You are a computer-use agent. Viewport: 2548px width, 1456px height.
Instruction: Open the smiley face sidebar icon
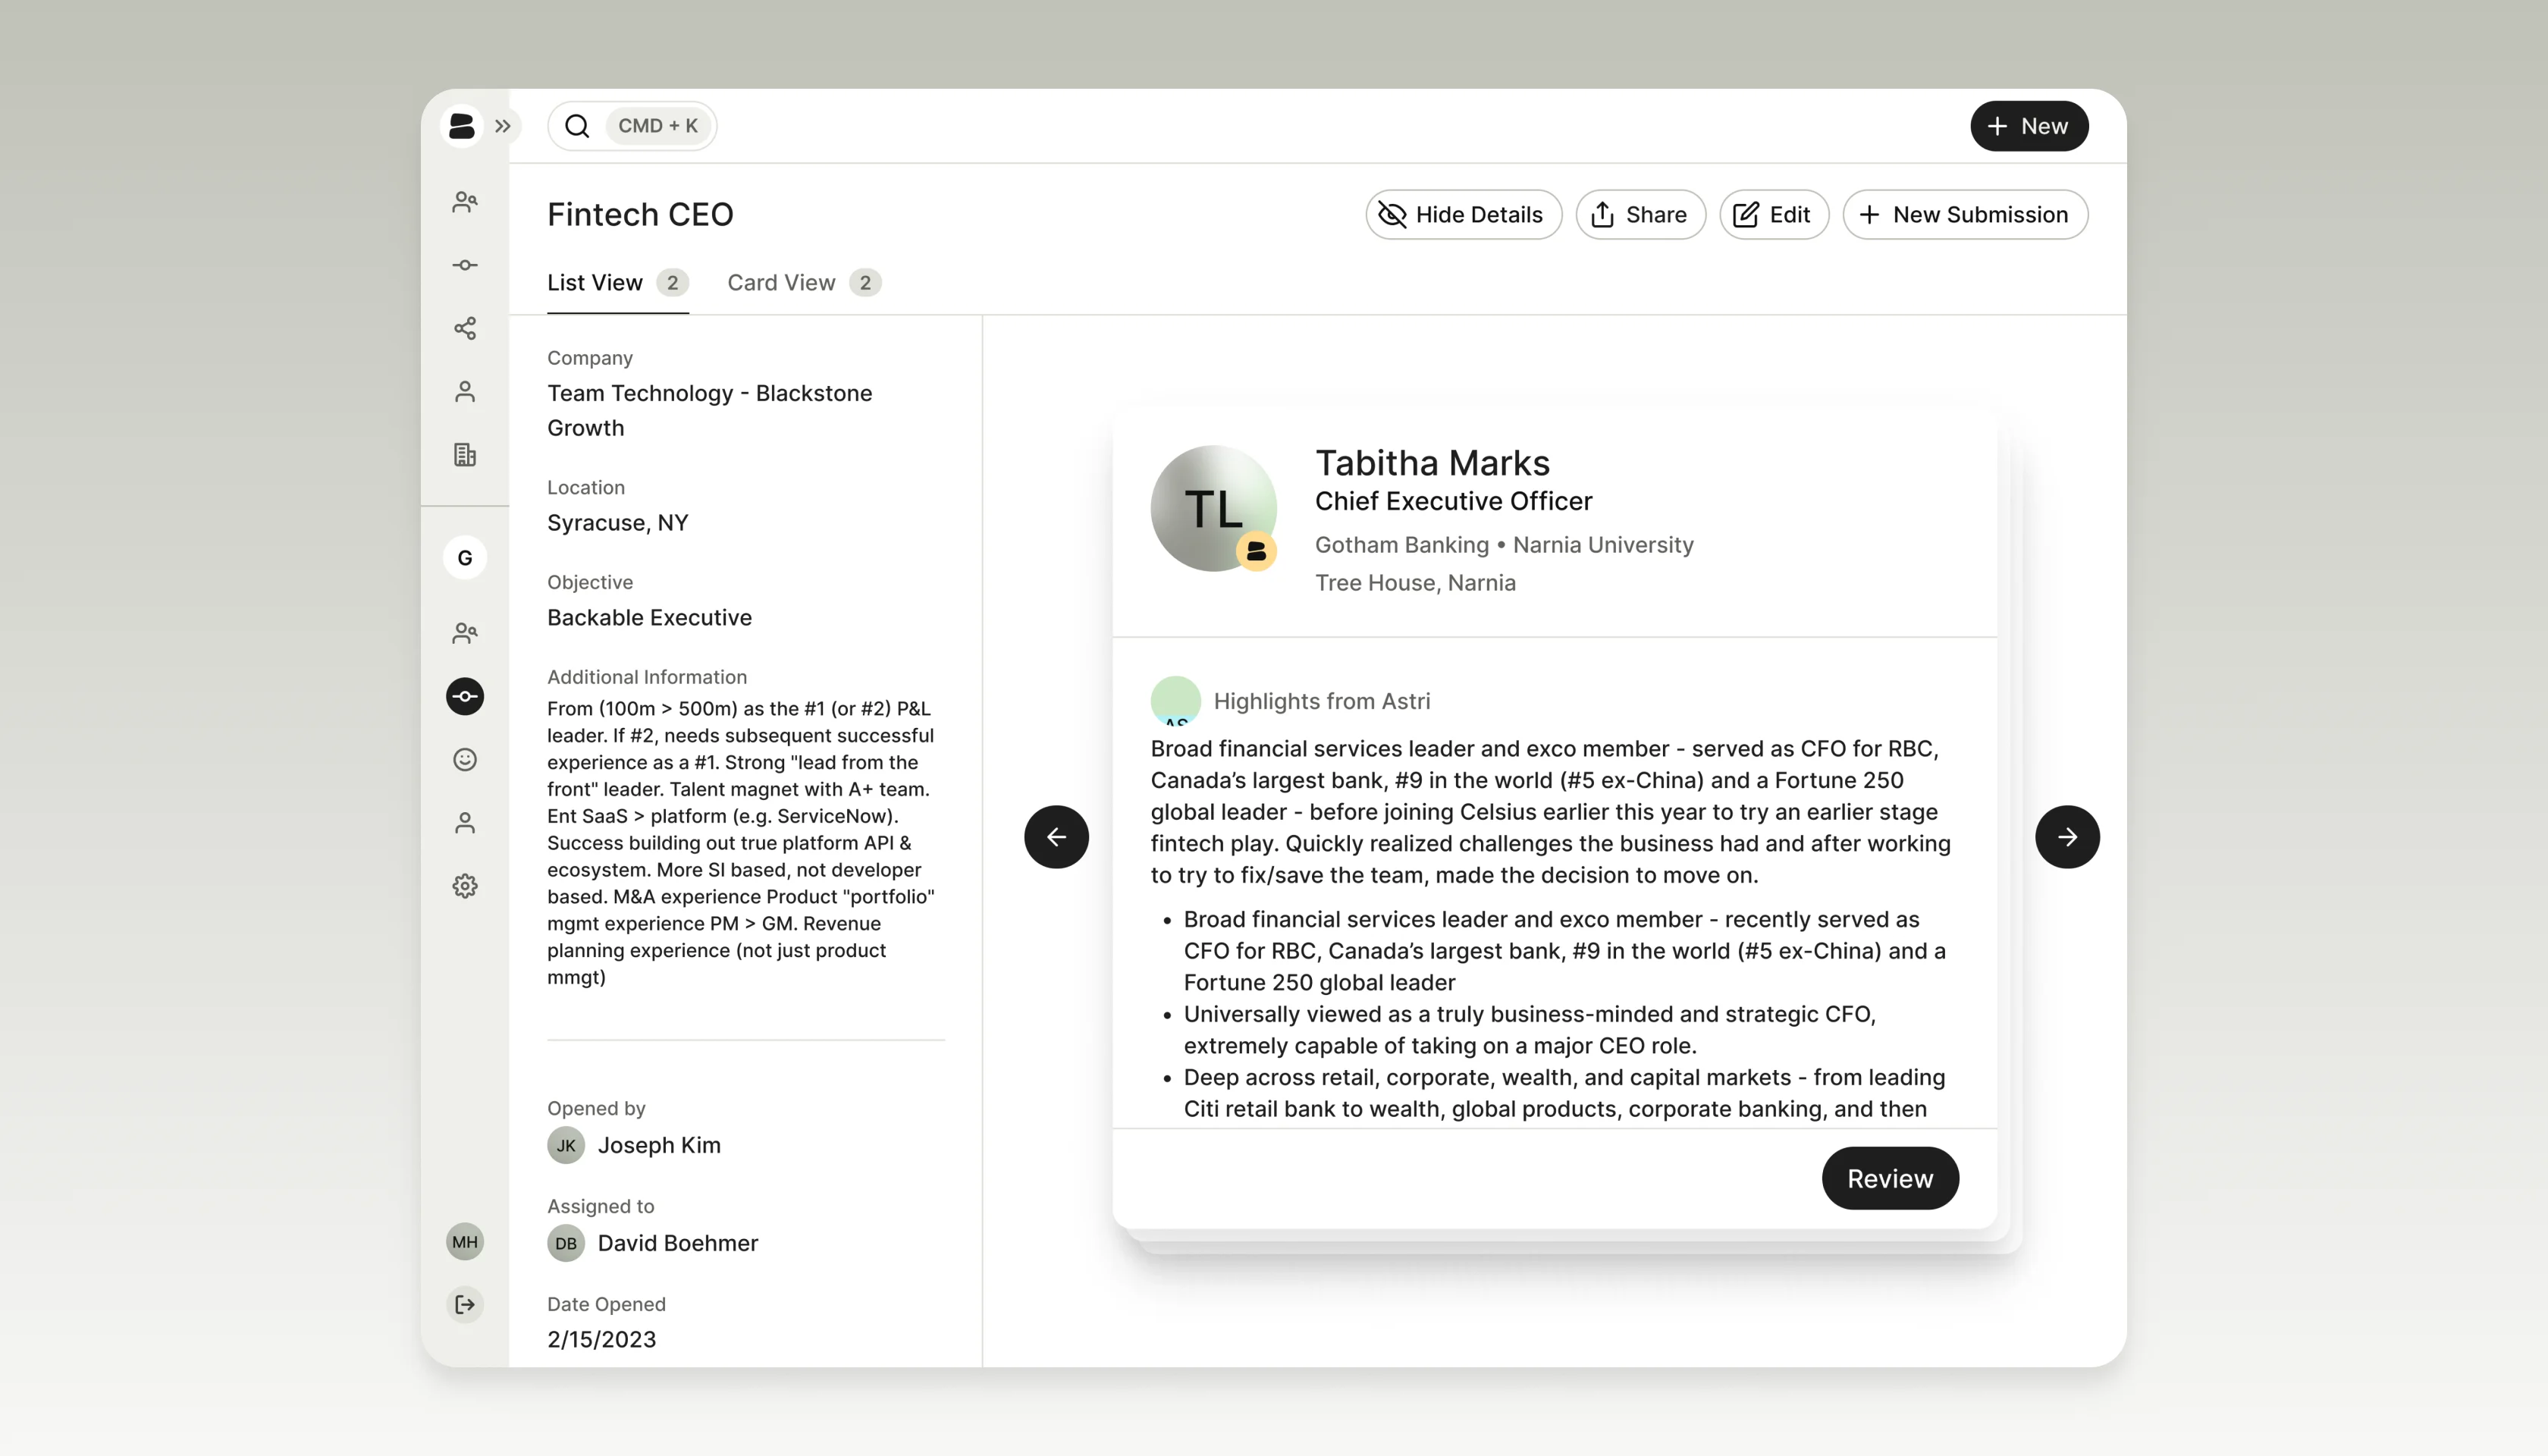pyautogui.click(x=465, y=760)
